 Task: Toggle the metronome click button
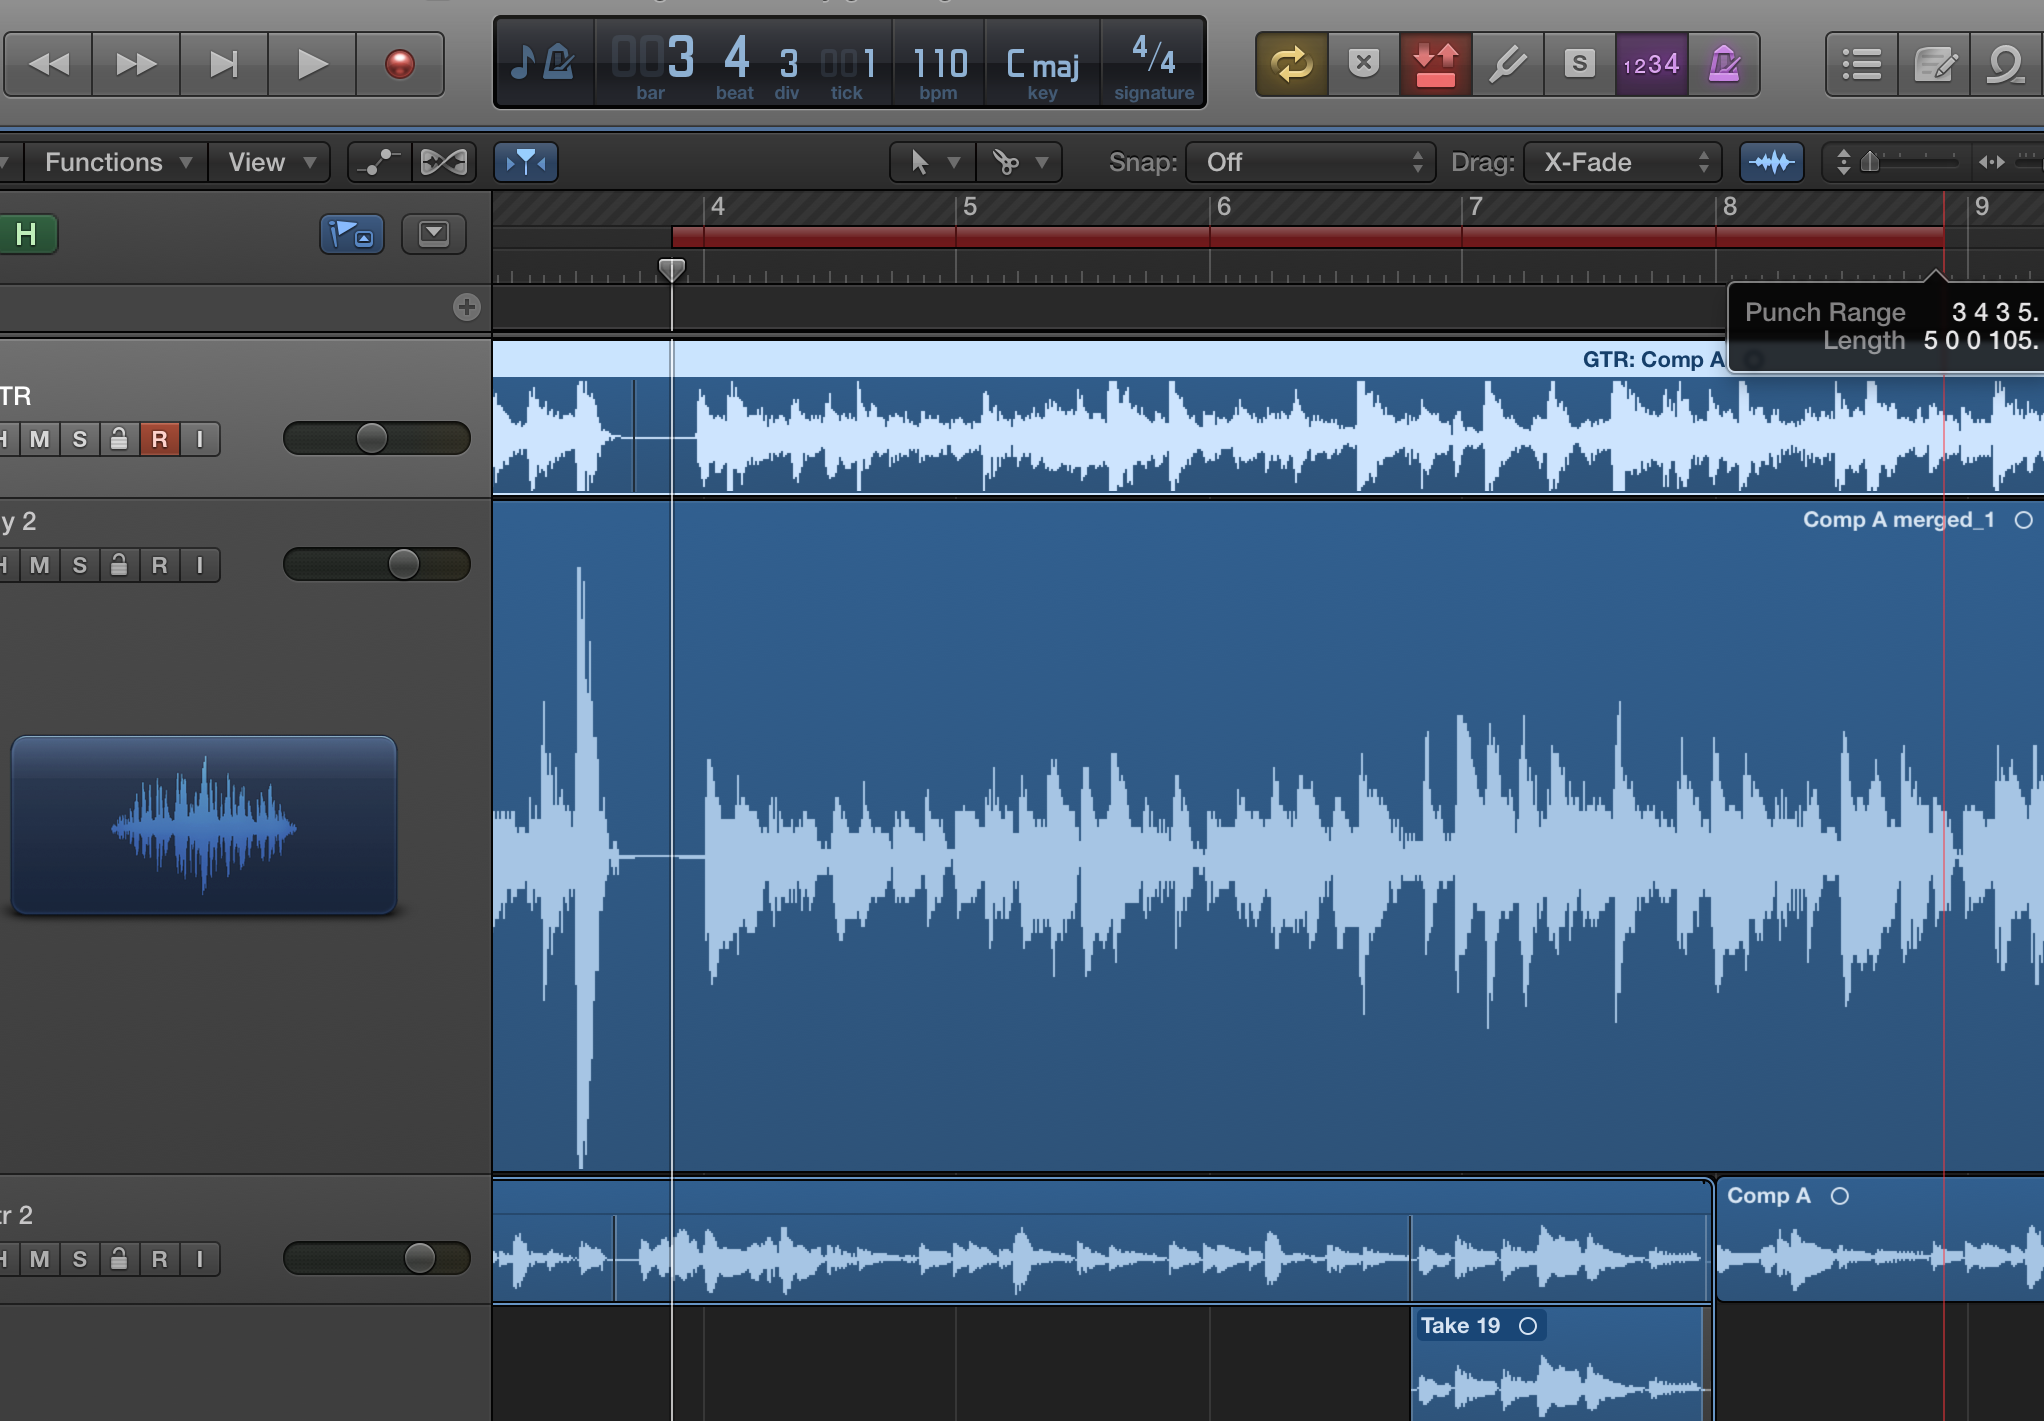click(1723, 64)
